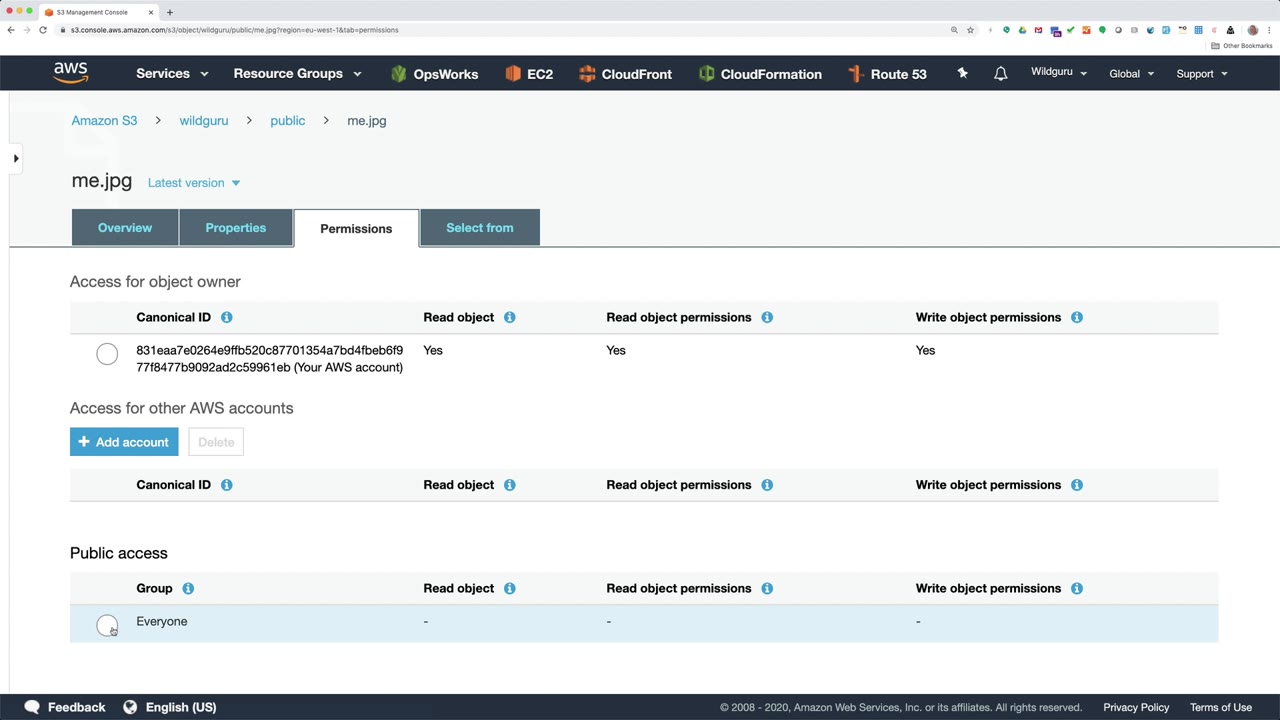The height and width of the screenshot is (720, 1280).
Task: Click the zoom magnifier icon in the address bar
Action: pos(954,30)
